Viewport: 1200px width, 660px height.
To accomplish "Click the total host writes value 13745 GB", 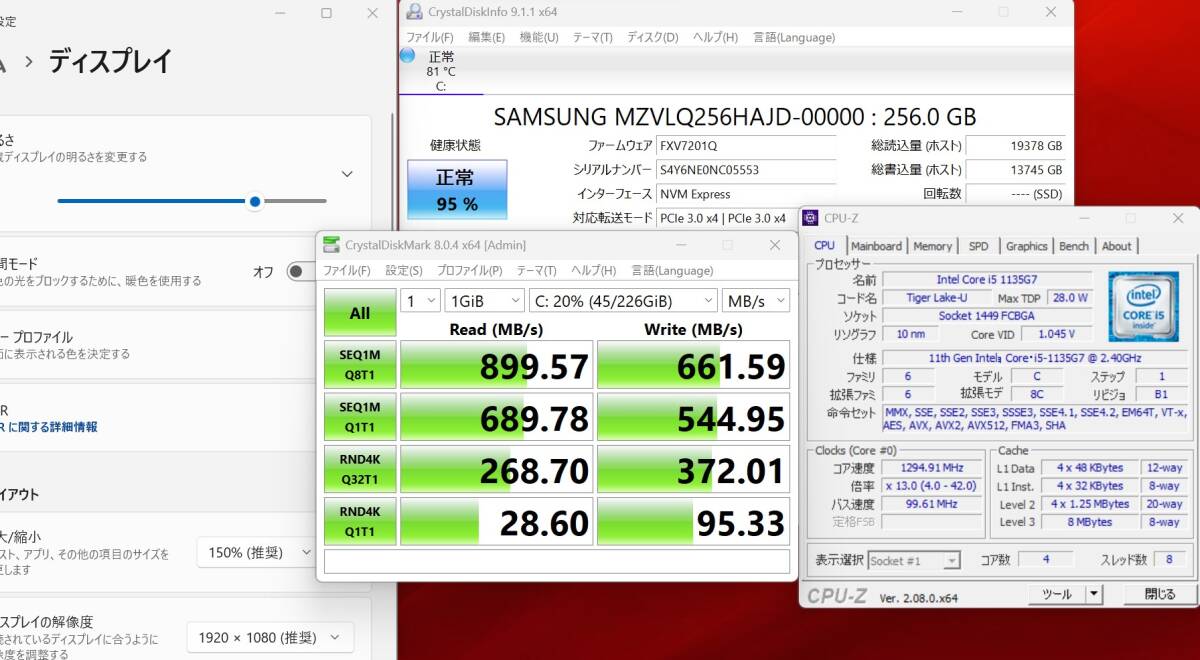I will click(x=1016, y=170).
